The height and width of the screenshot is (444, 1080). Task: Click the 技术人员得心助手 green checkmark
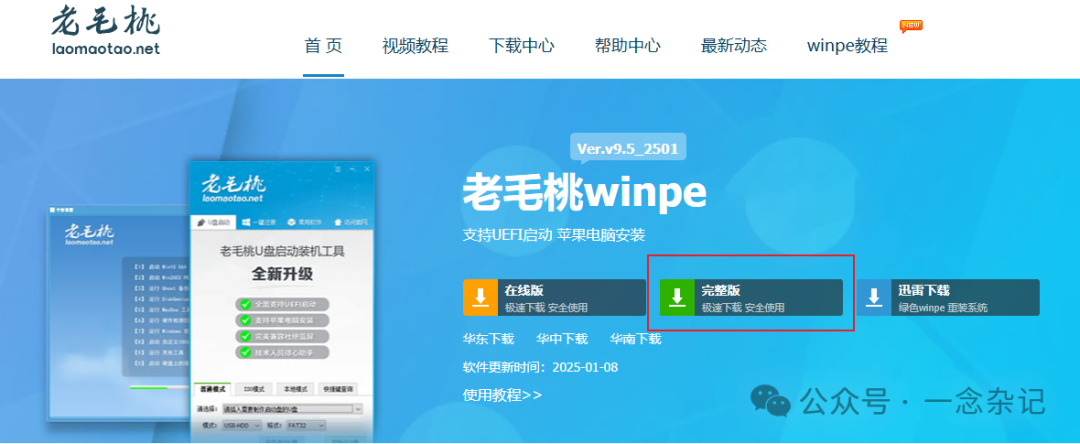click(244, 352)
